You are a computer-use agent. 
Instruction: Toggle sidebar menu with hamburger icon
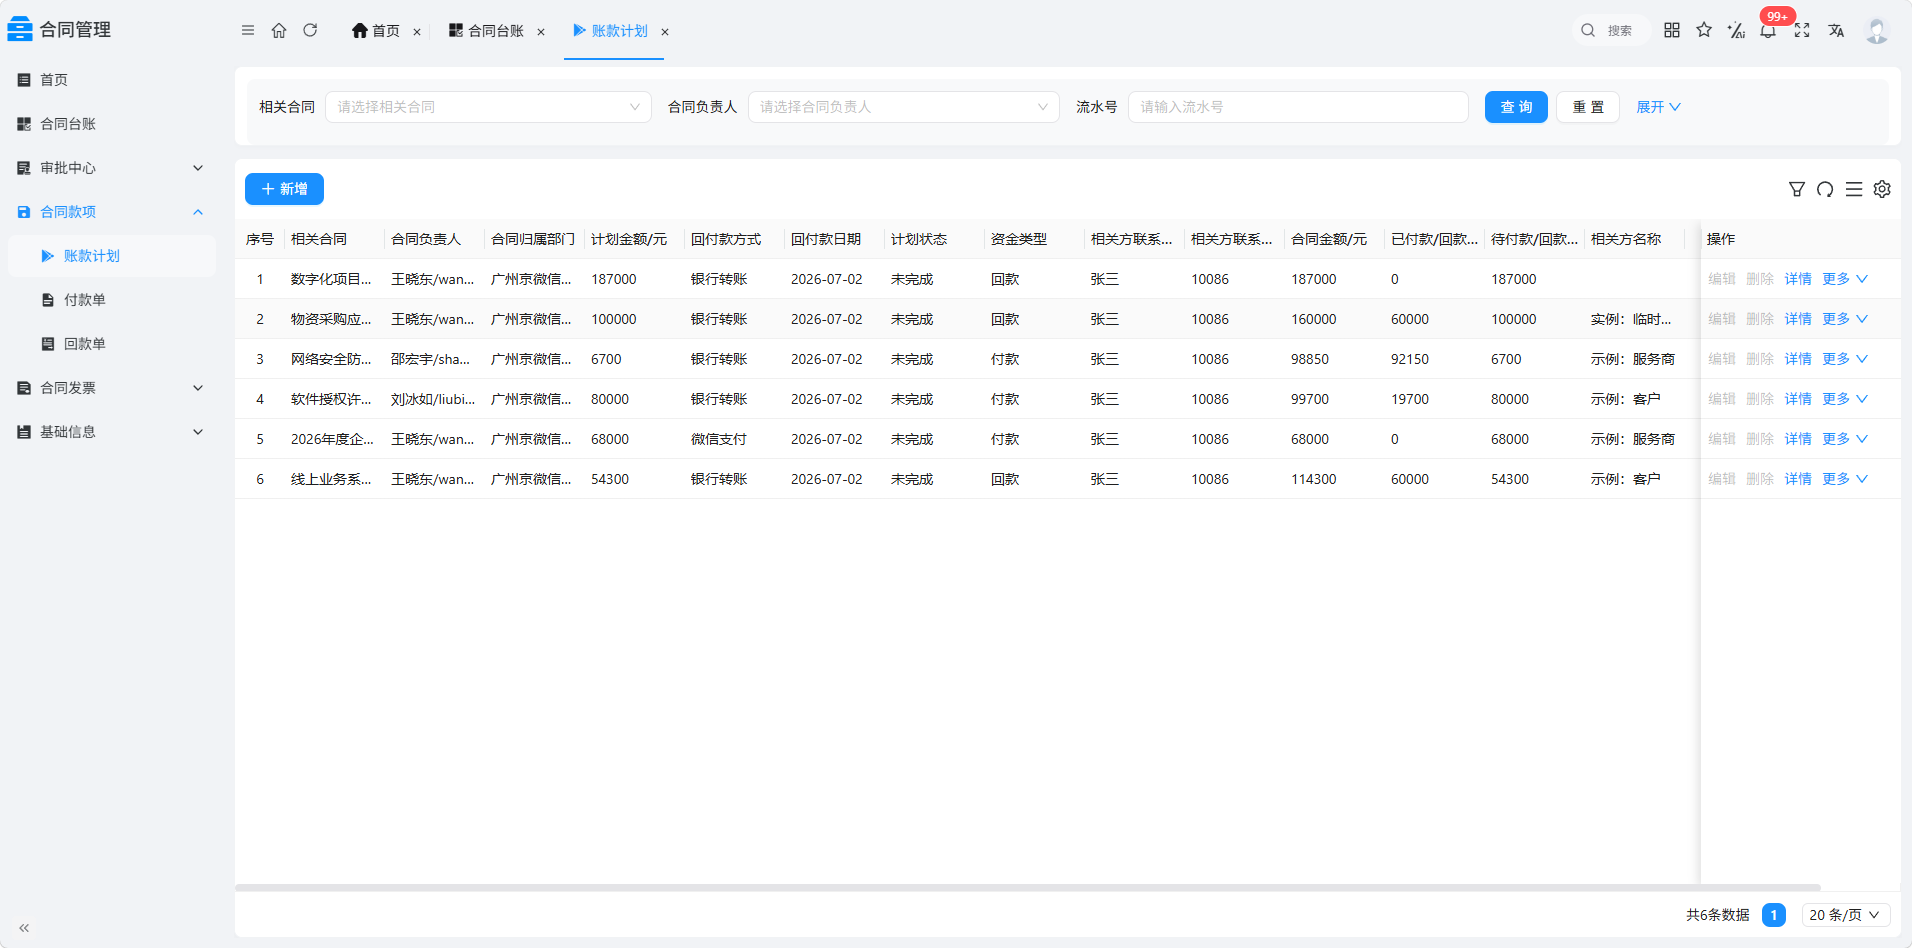pos(248,30)
